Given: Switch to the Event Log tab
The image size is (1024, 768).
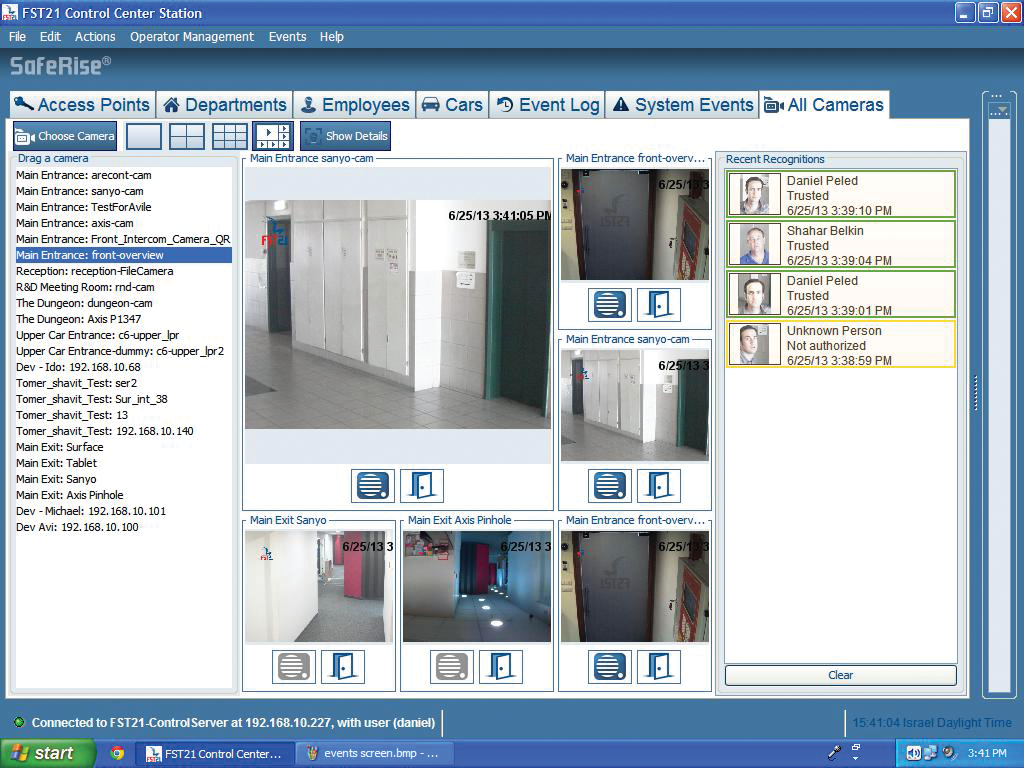Looking at the screenshot, I should pos(546,104).
